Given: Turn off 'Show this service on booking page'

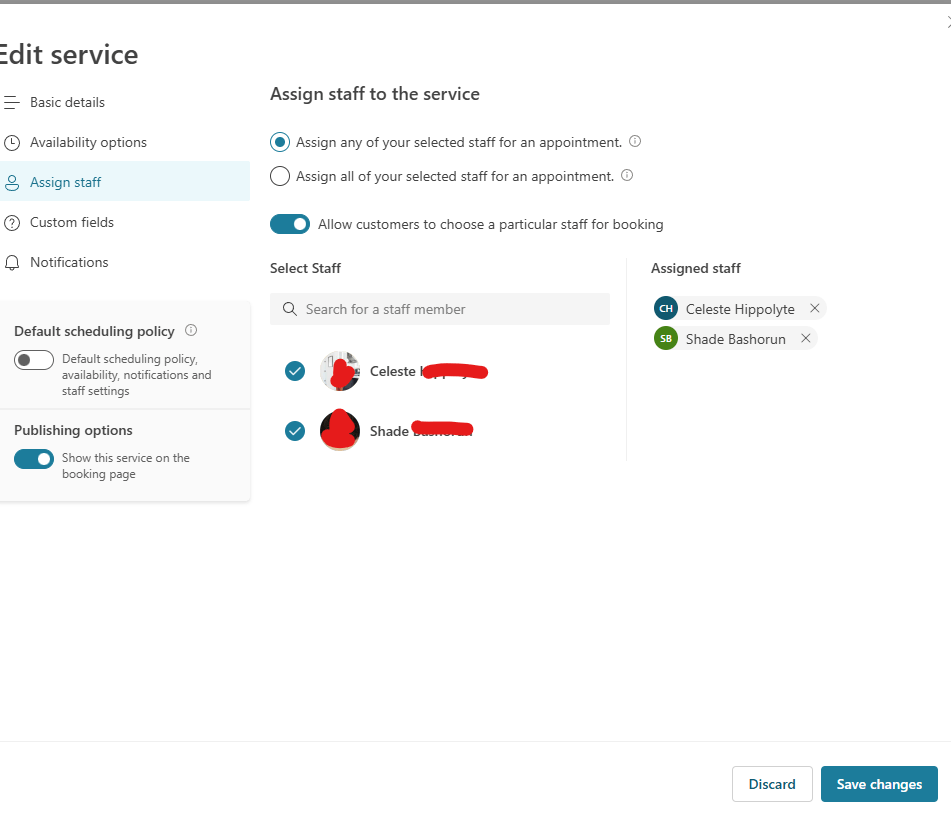Looking at the screenshot, I should pyautogui.click(x=33, y=459).
